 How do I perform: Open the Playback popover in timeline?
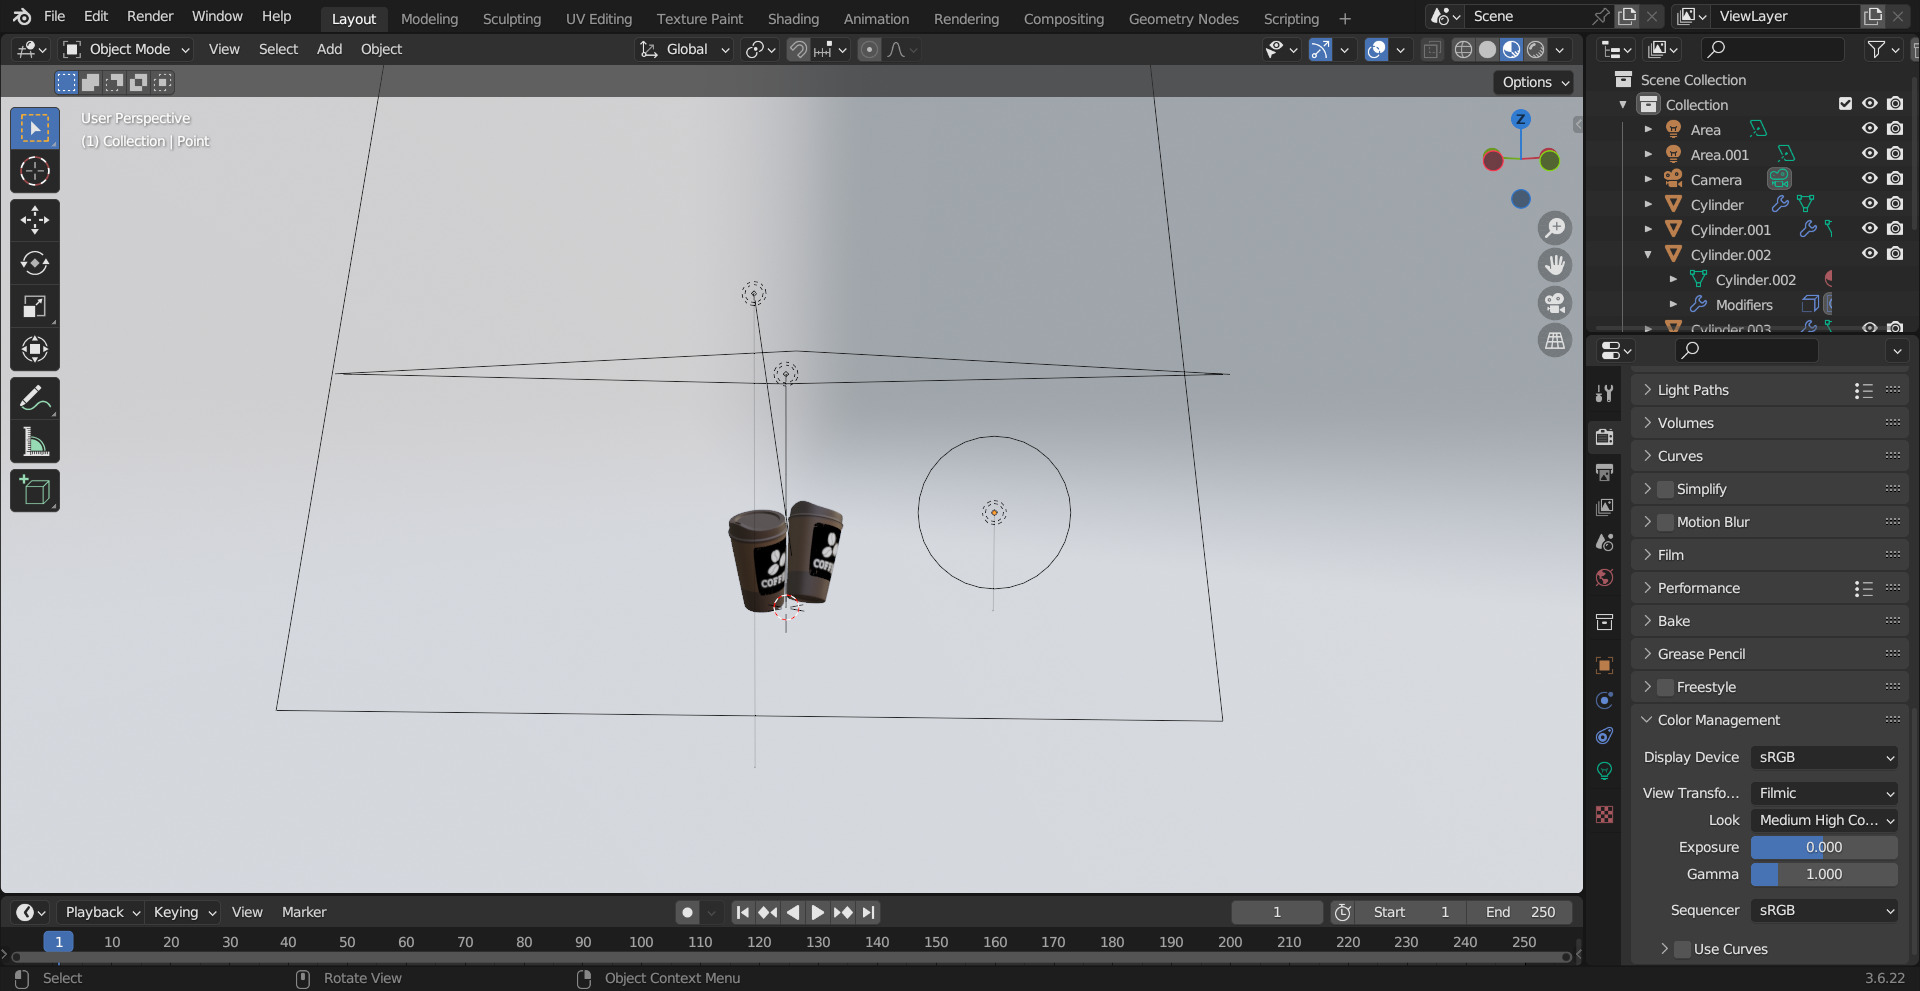coord(102,912)
